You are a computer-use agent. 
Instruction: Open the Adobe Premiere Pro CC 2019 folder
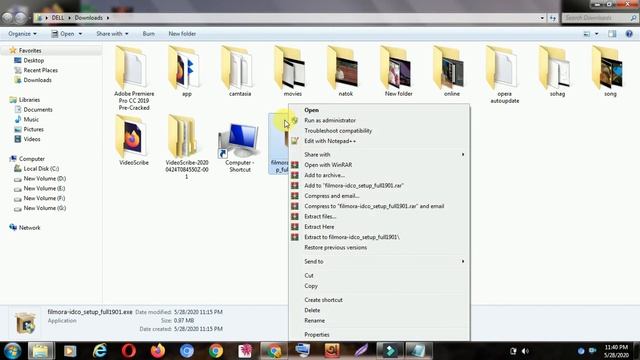[x=134, y=78]
